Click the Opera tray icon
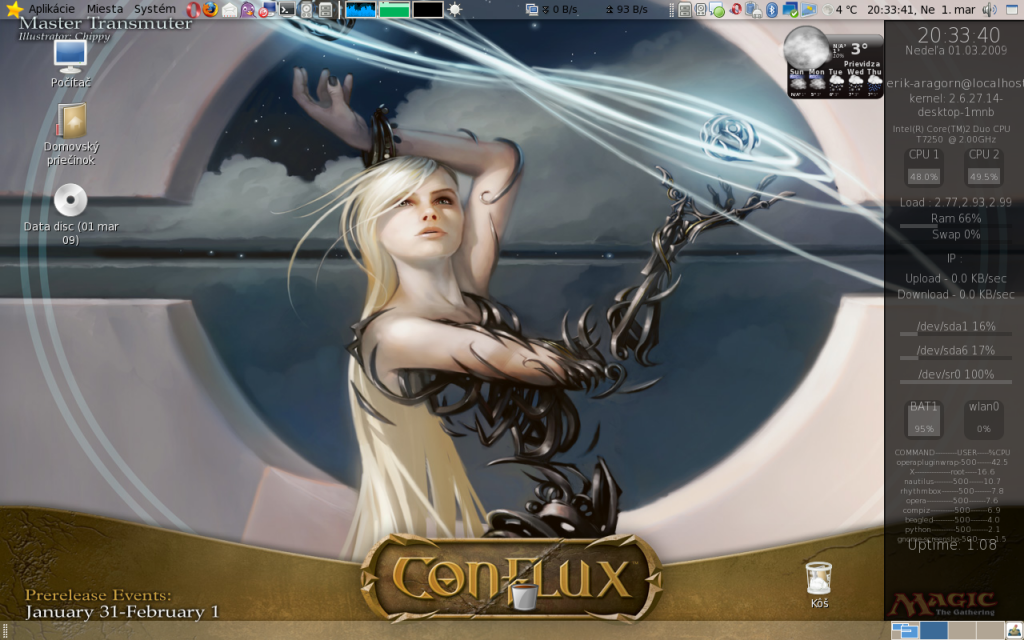Viewport: 1024px width, 640px height. (736, 9)
